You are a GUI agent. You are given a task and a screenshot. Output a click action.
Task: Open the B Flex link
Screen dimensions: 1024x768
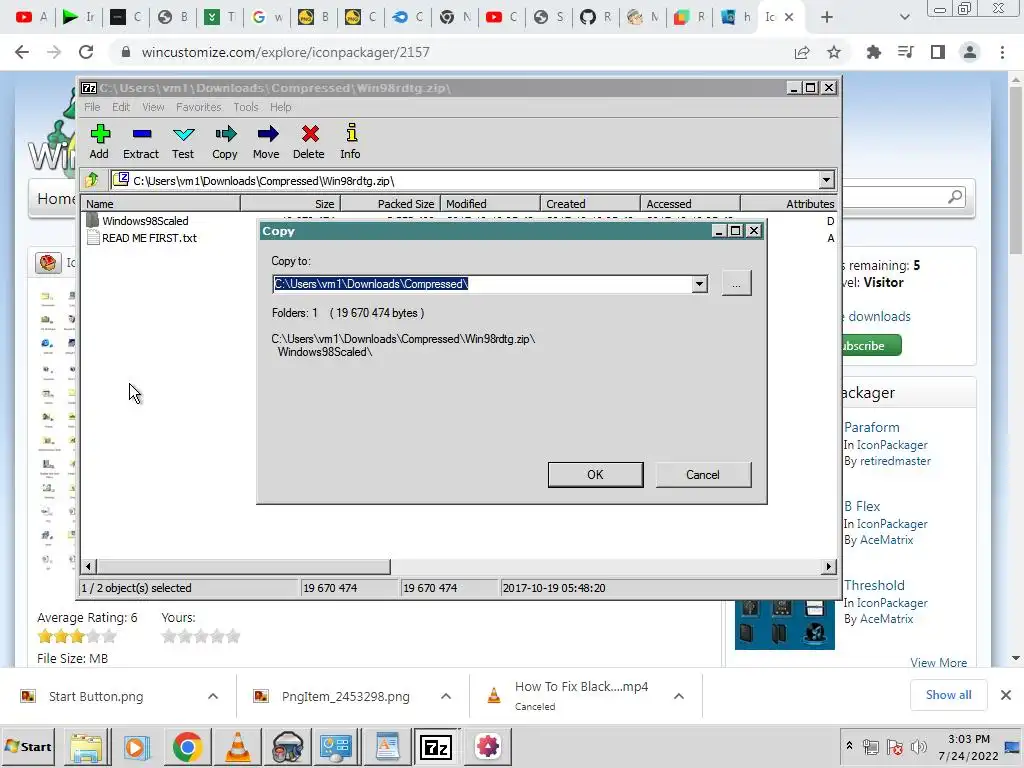(861, 506)
